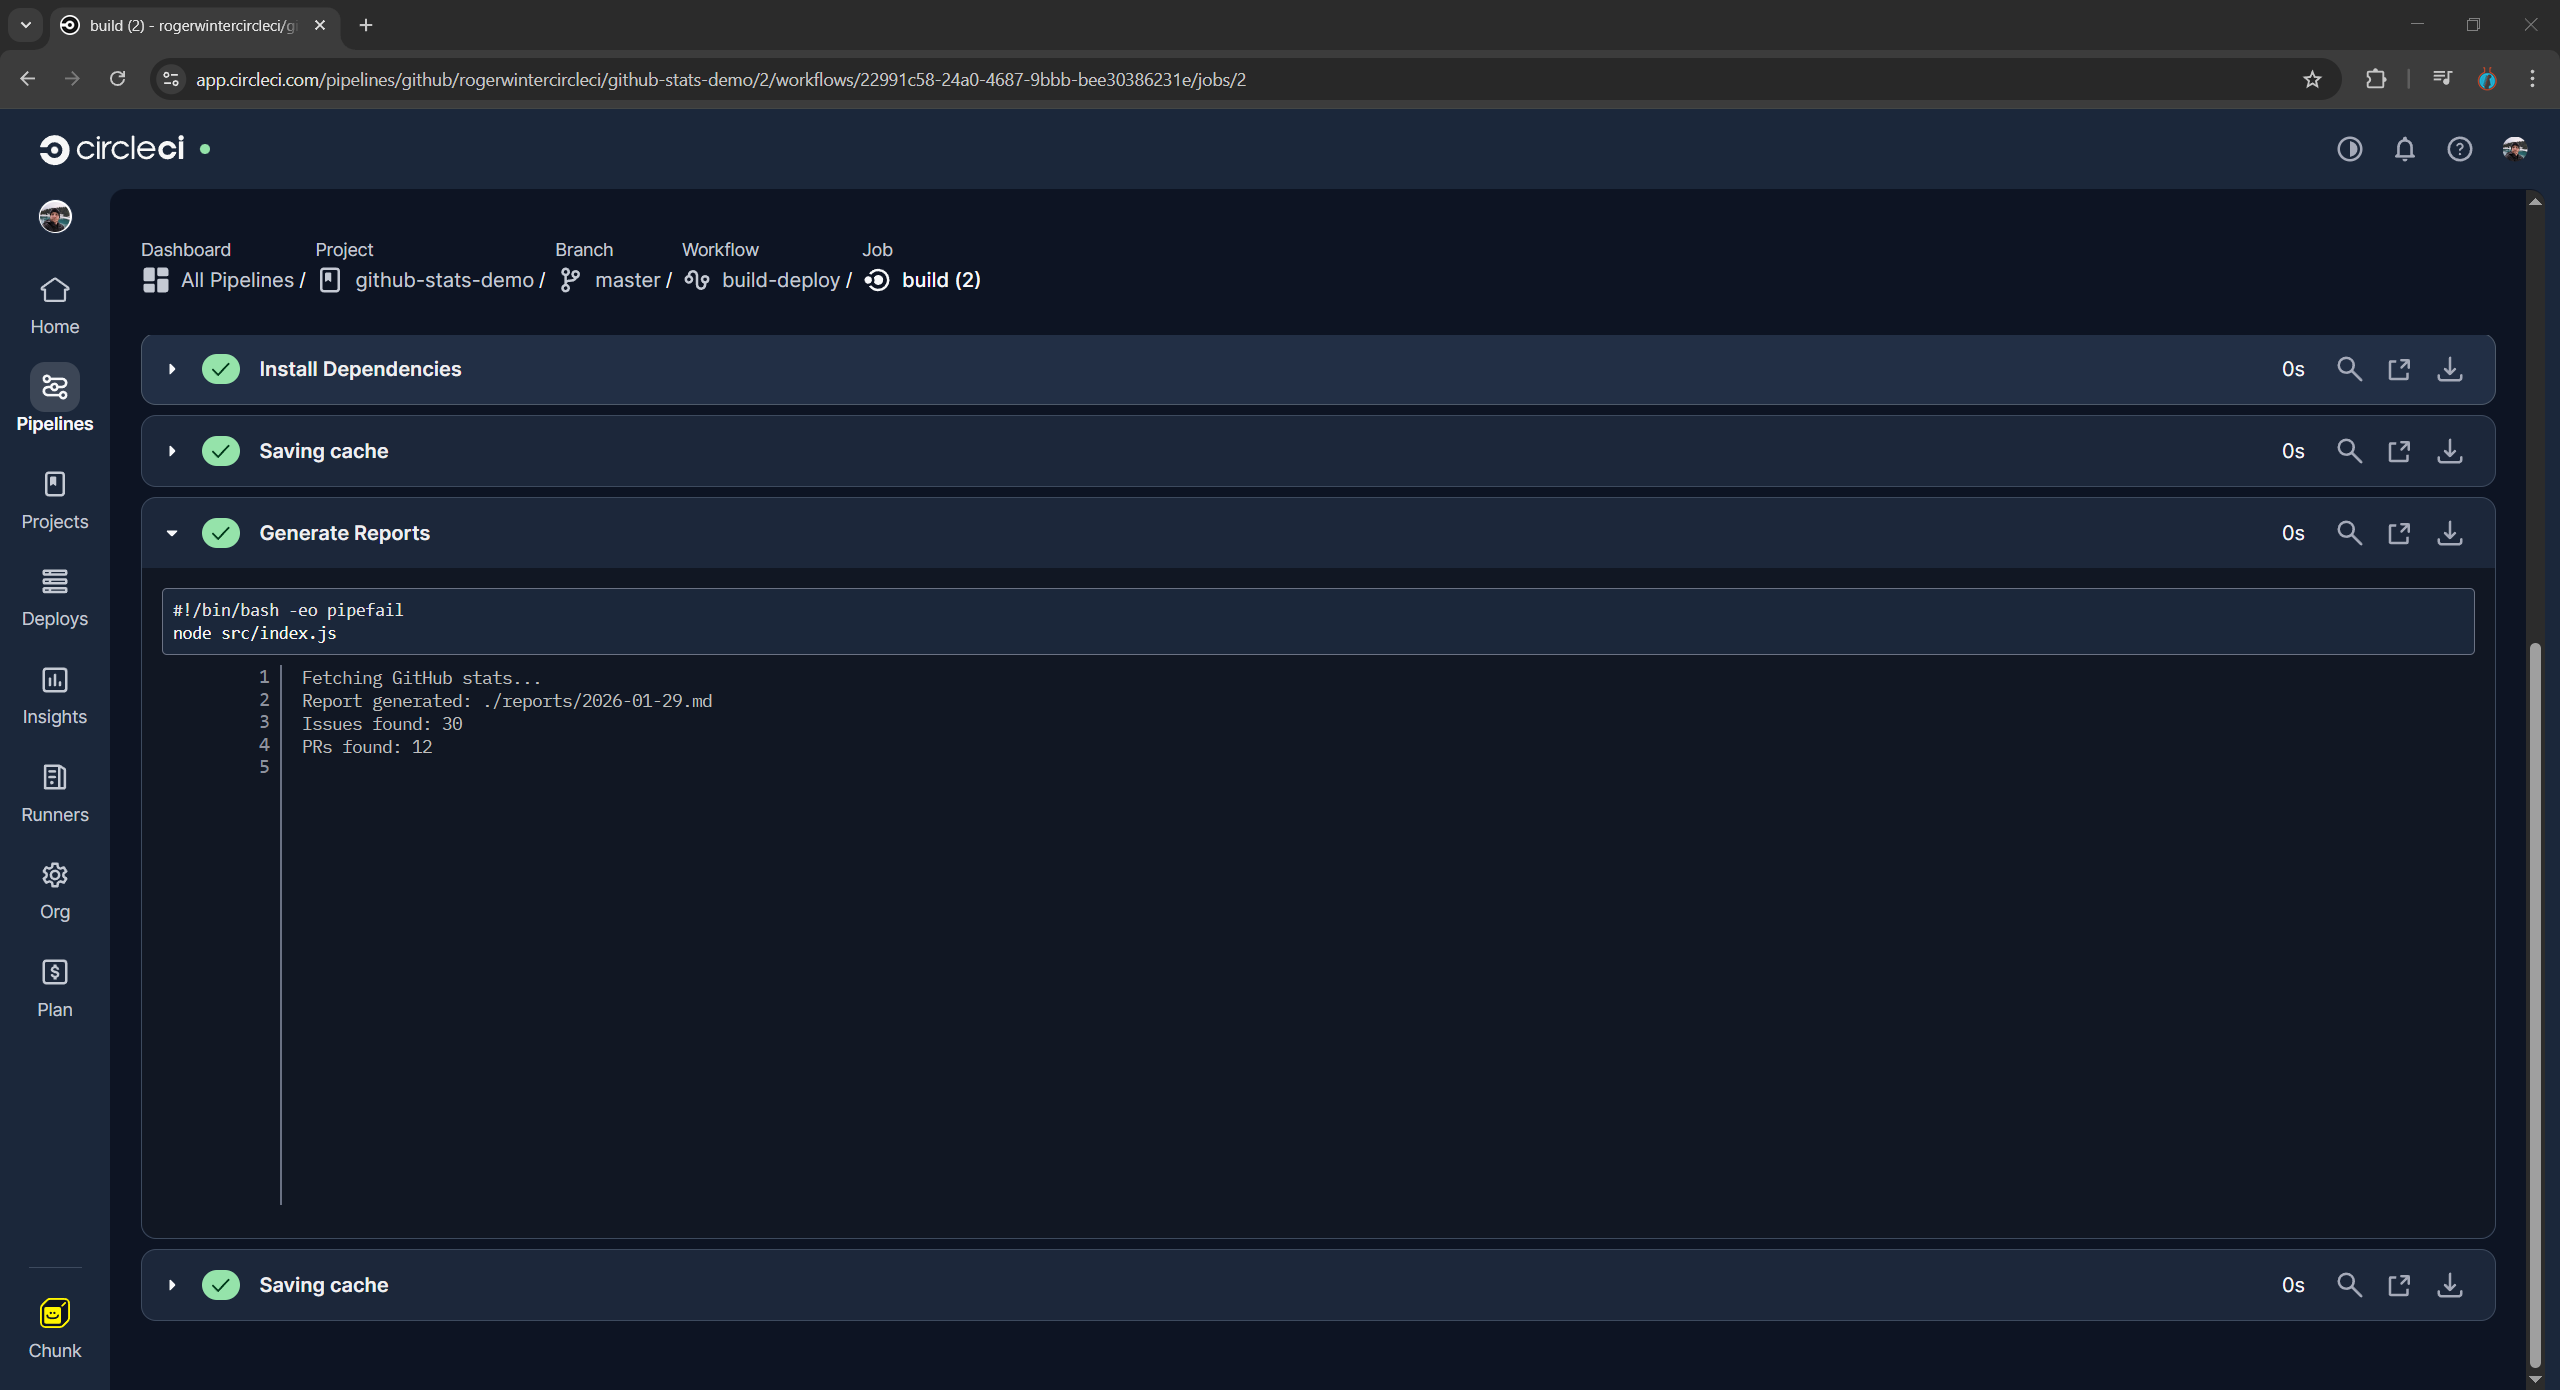
Task: Open Install Dependencies output in new tab
Action: point(2399,369)
